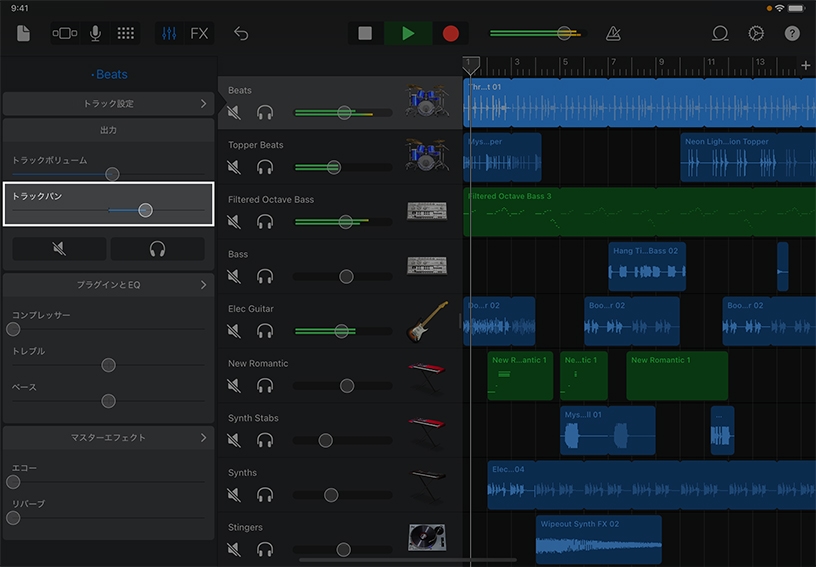The height and width of the screenshot is (567, 816).
Task: Solo the Filtered Octave Bass track
Action: [265, 222]
